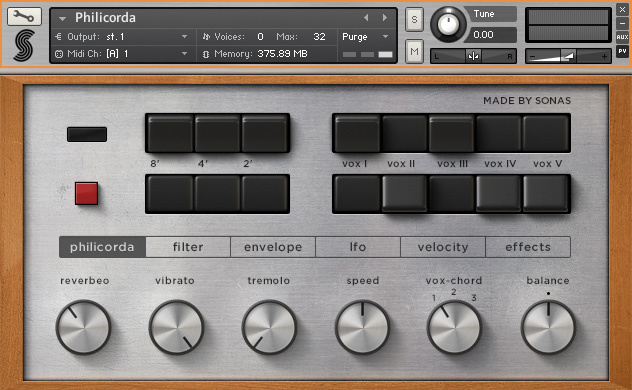Open the Midi Ch dropdown
Viewport: 632px width, 390px height.
[x=121, y=53]
